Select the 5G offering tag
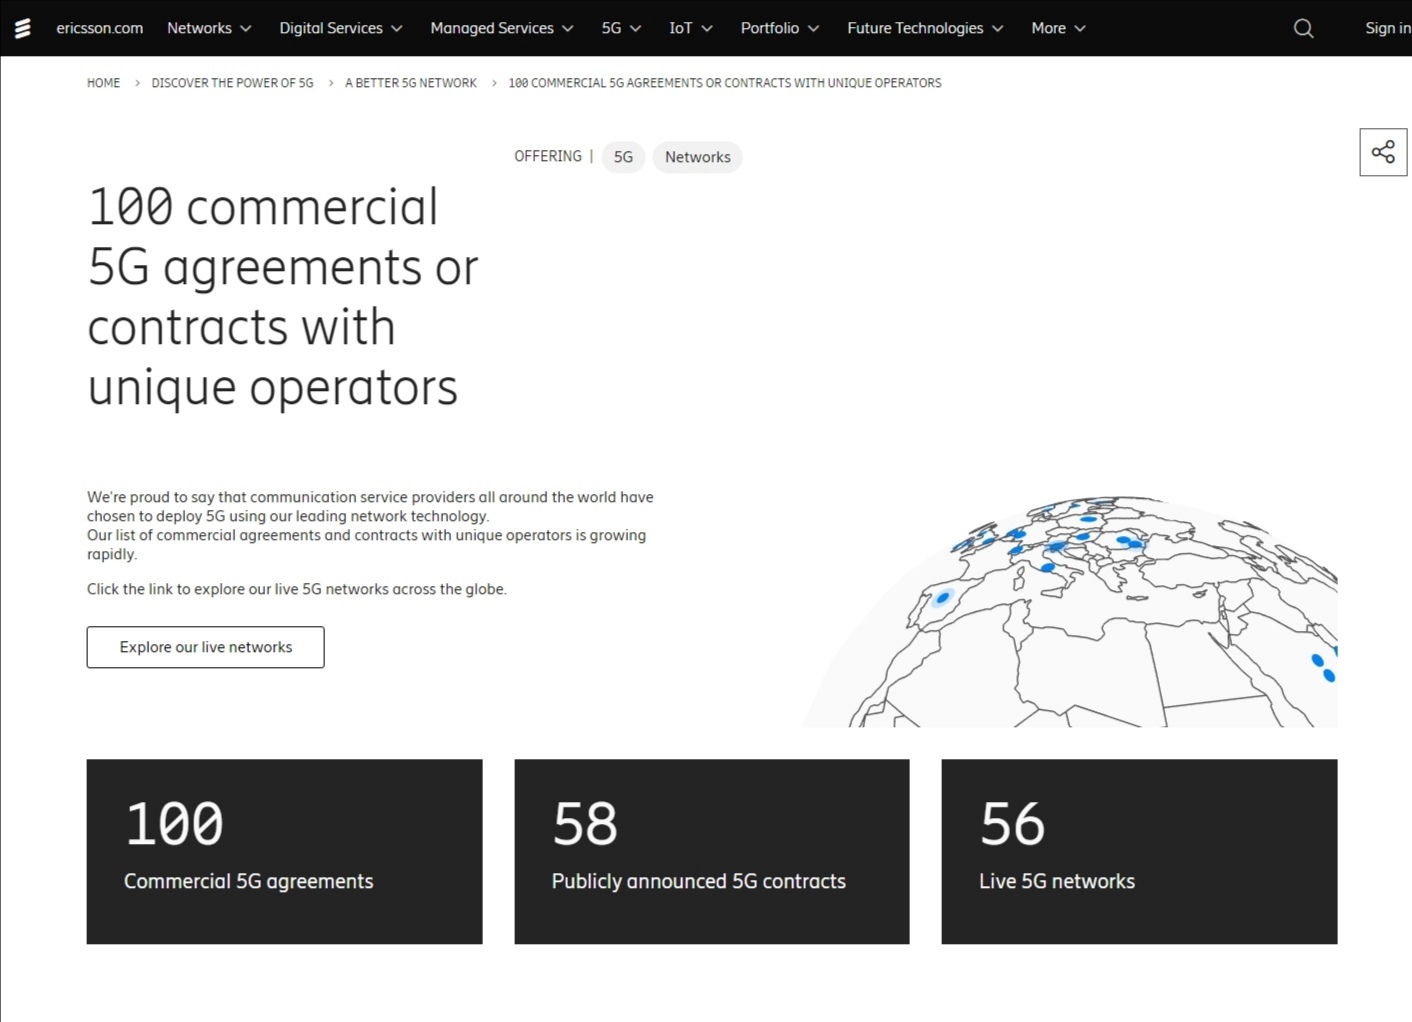The image size is (1412, 1022). [623, 157]
